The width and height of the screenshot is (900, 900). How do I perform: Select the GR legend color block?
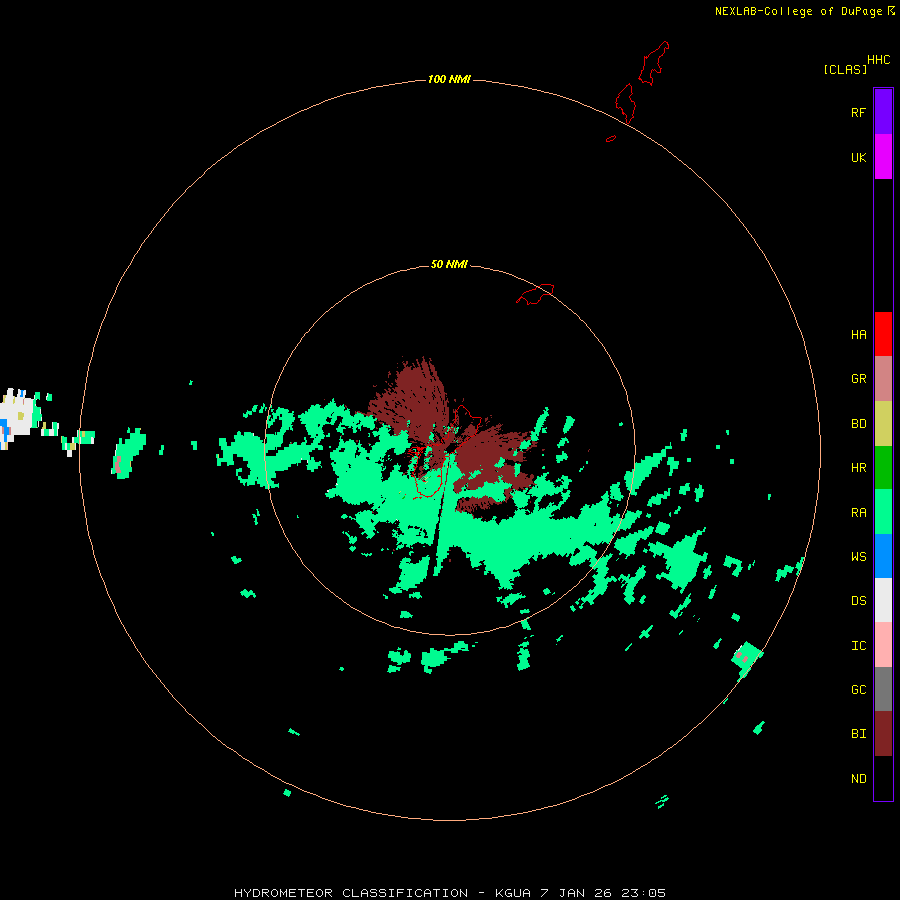tap(883, 379)
